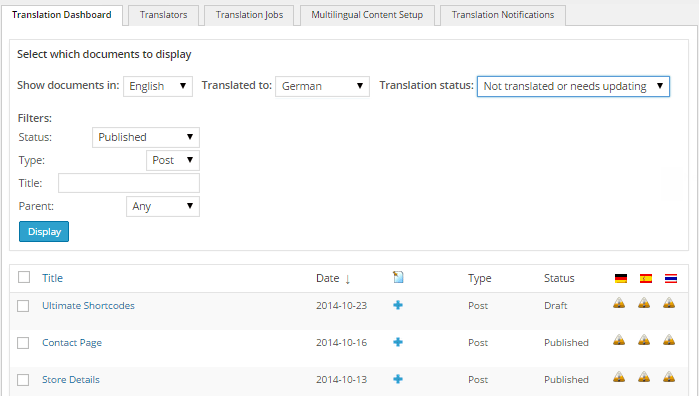Image resolution: width=699 pixels, height=396 pixels.
Task: Click the Date sort arrow icon
Action: [348, 279]
